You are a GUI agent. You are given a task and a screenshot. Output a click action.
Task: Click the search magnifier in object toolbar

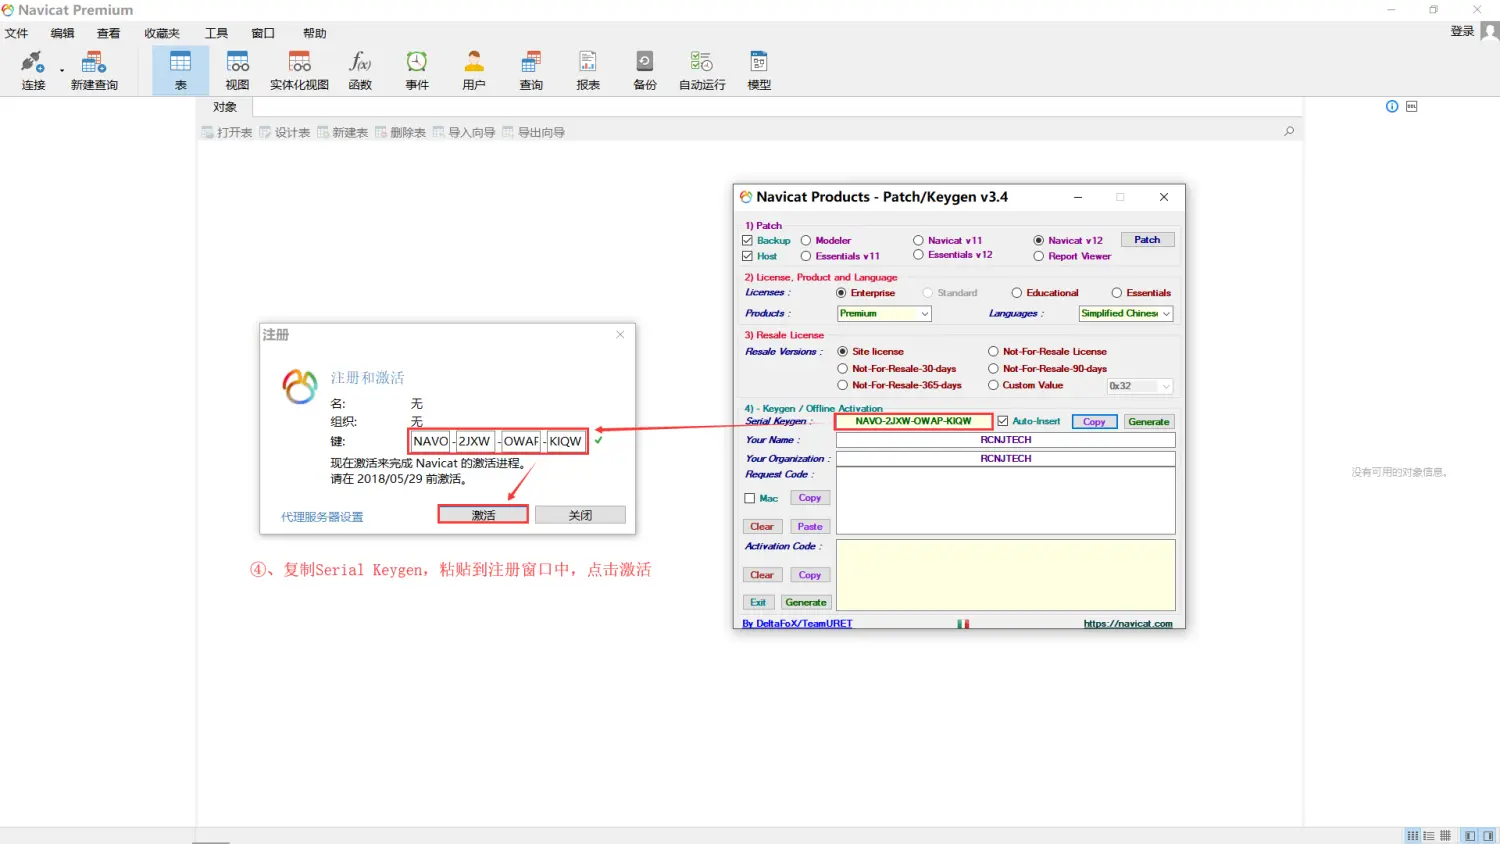(1289, 131)
